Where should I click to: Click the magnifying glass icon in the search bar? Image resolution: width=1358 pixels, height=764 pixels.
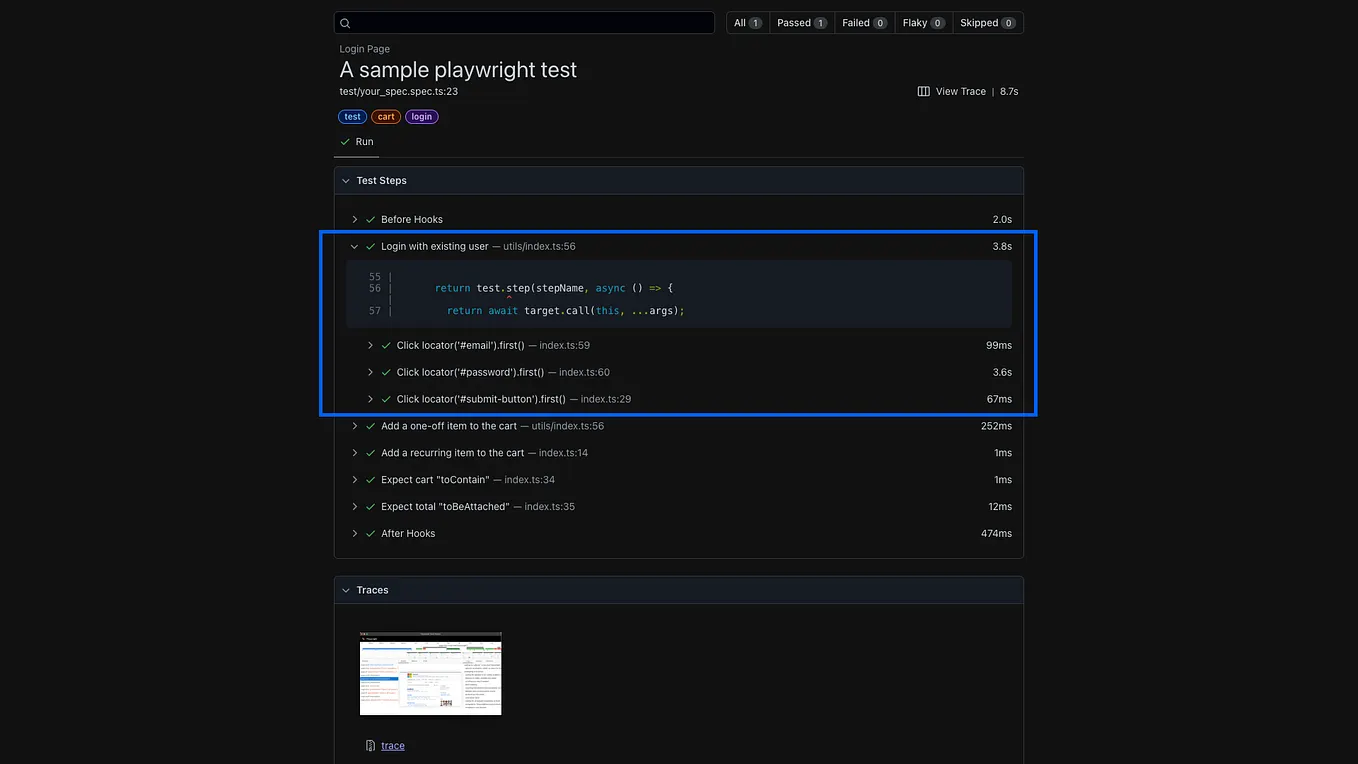click(345, 22)
